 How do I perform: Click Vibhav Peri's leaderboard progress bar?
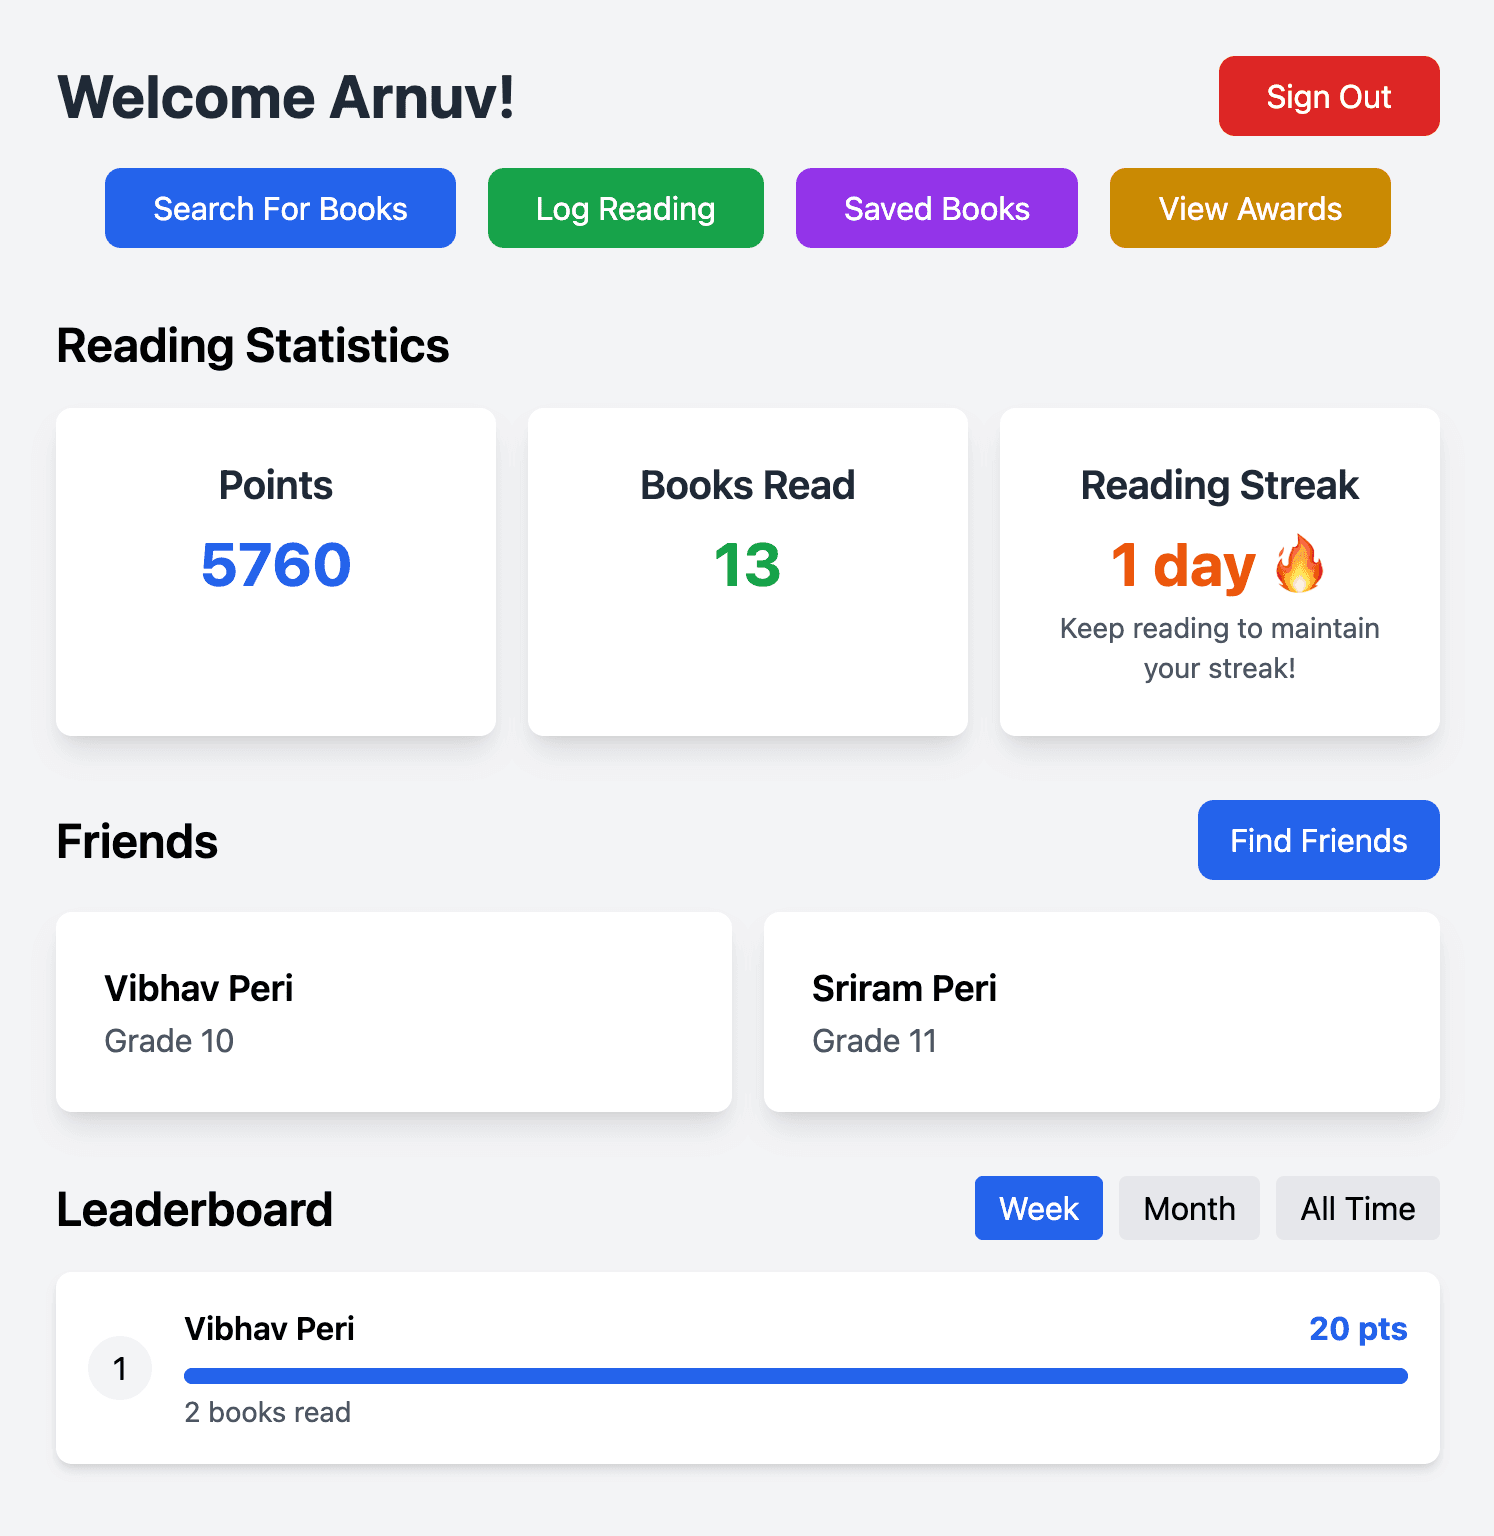(x=796, y=1376)
